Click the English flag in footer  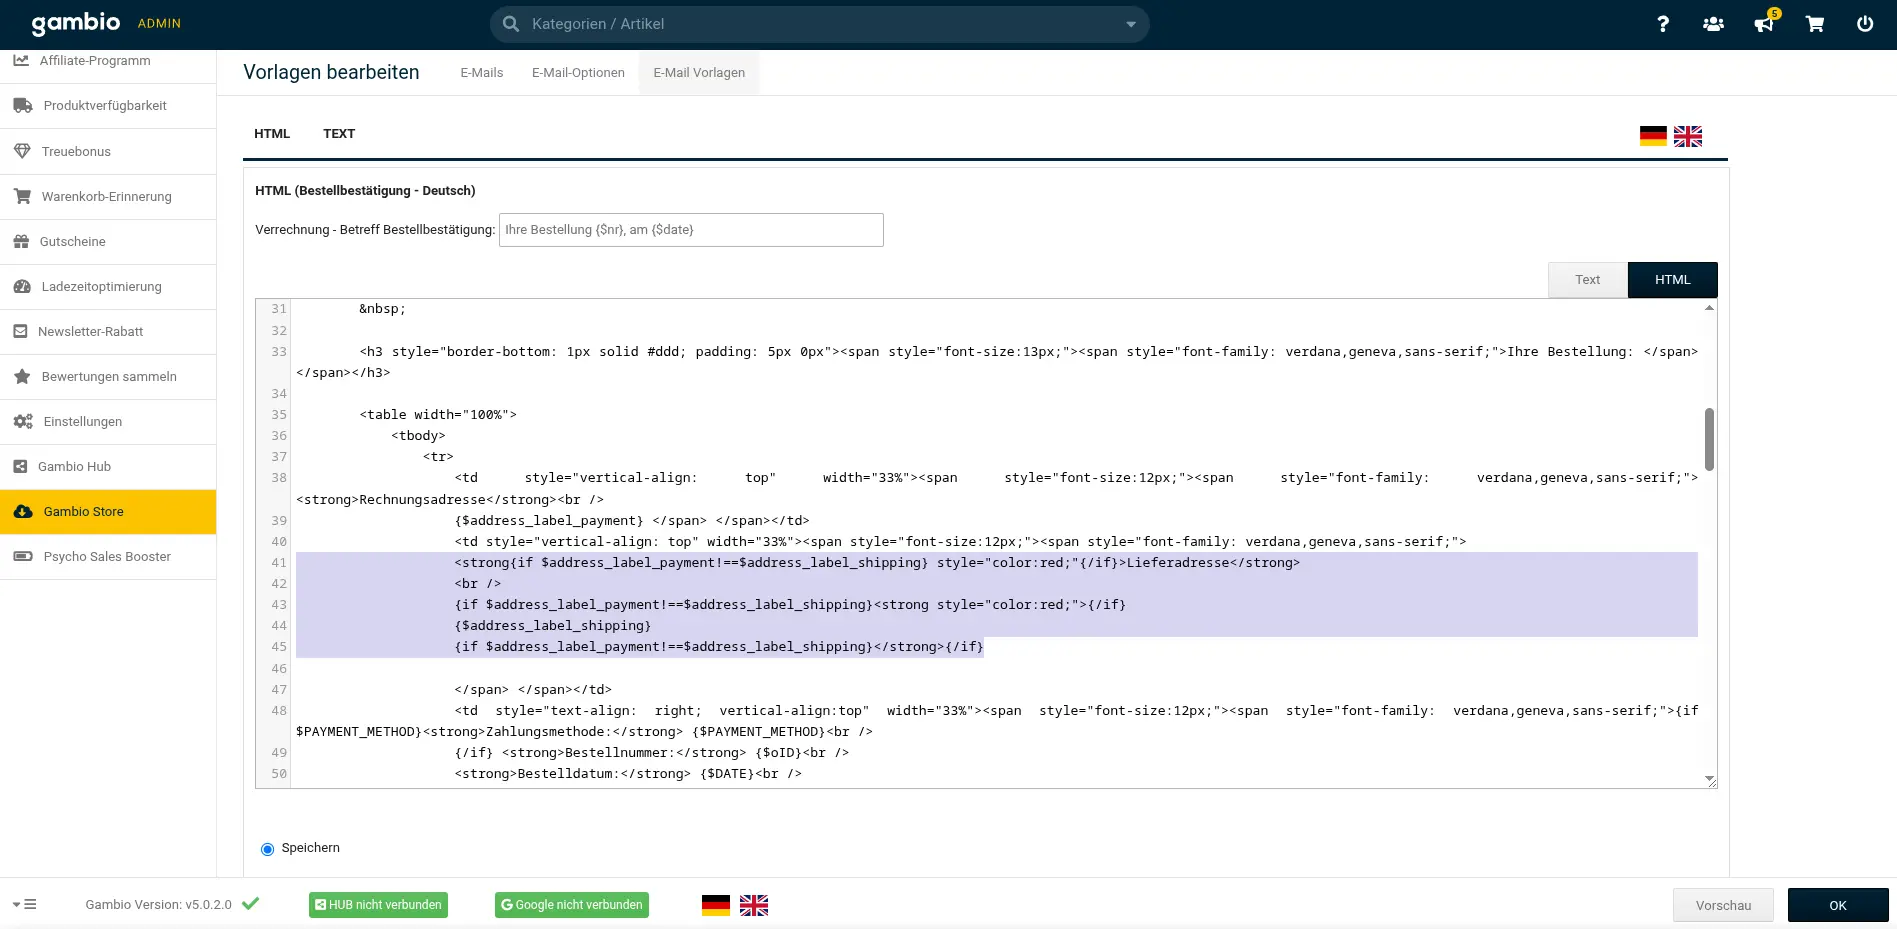click(x=753, y=905)
